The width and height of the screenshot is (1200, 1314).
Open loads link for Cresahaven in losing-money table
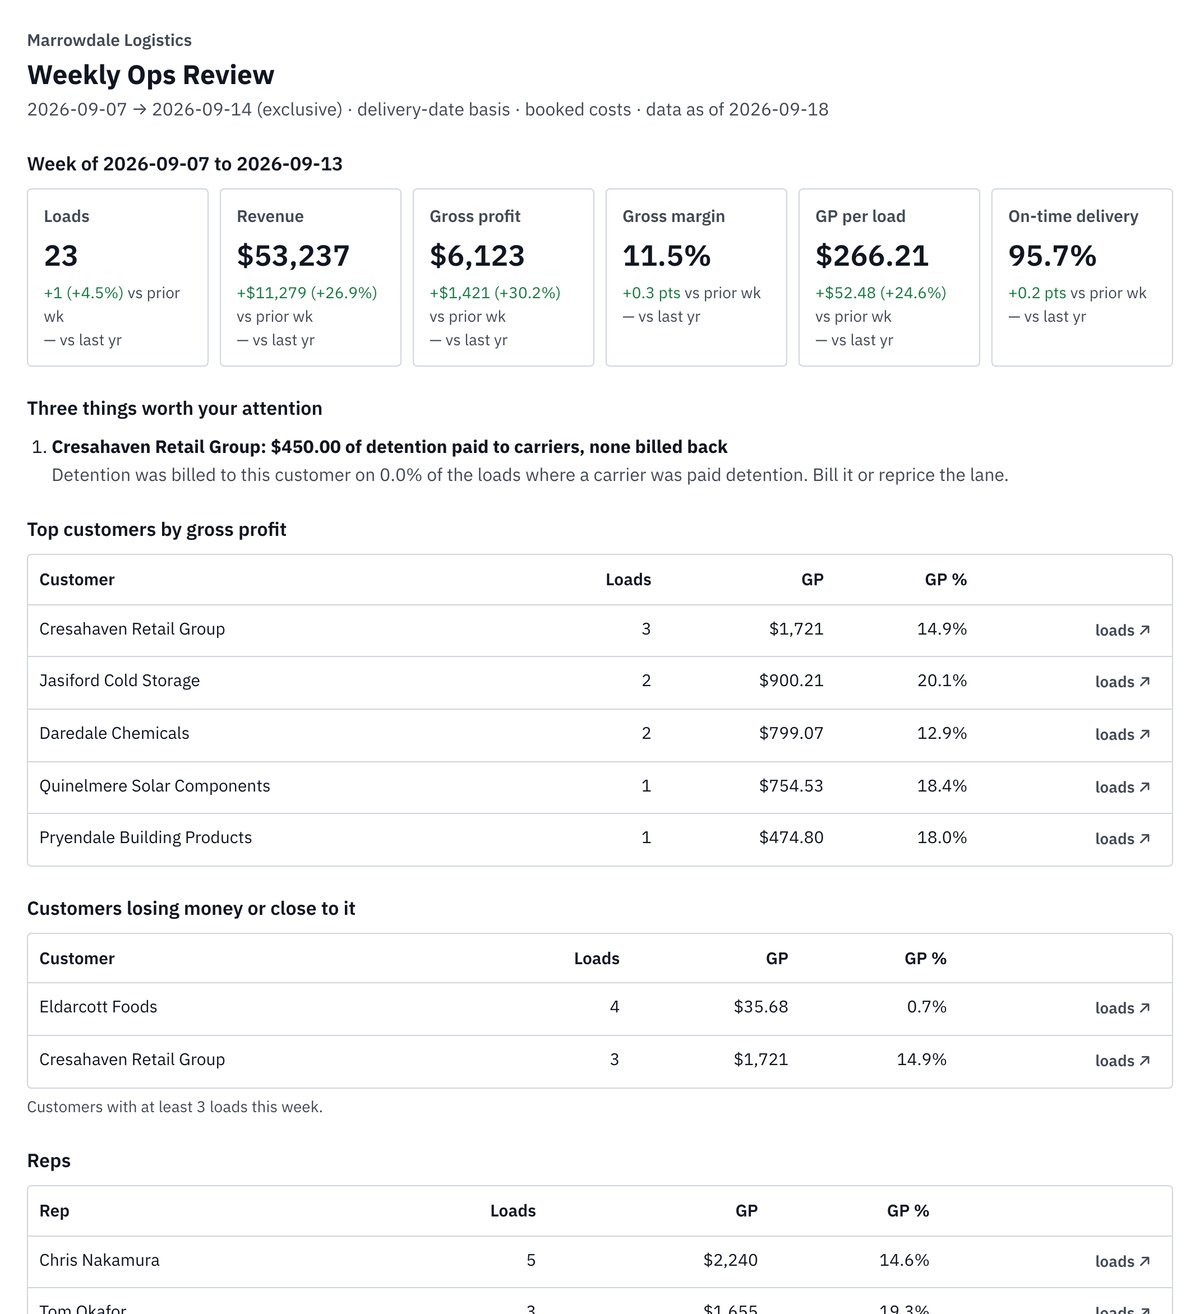1122,1061
